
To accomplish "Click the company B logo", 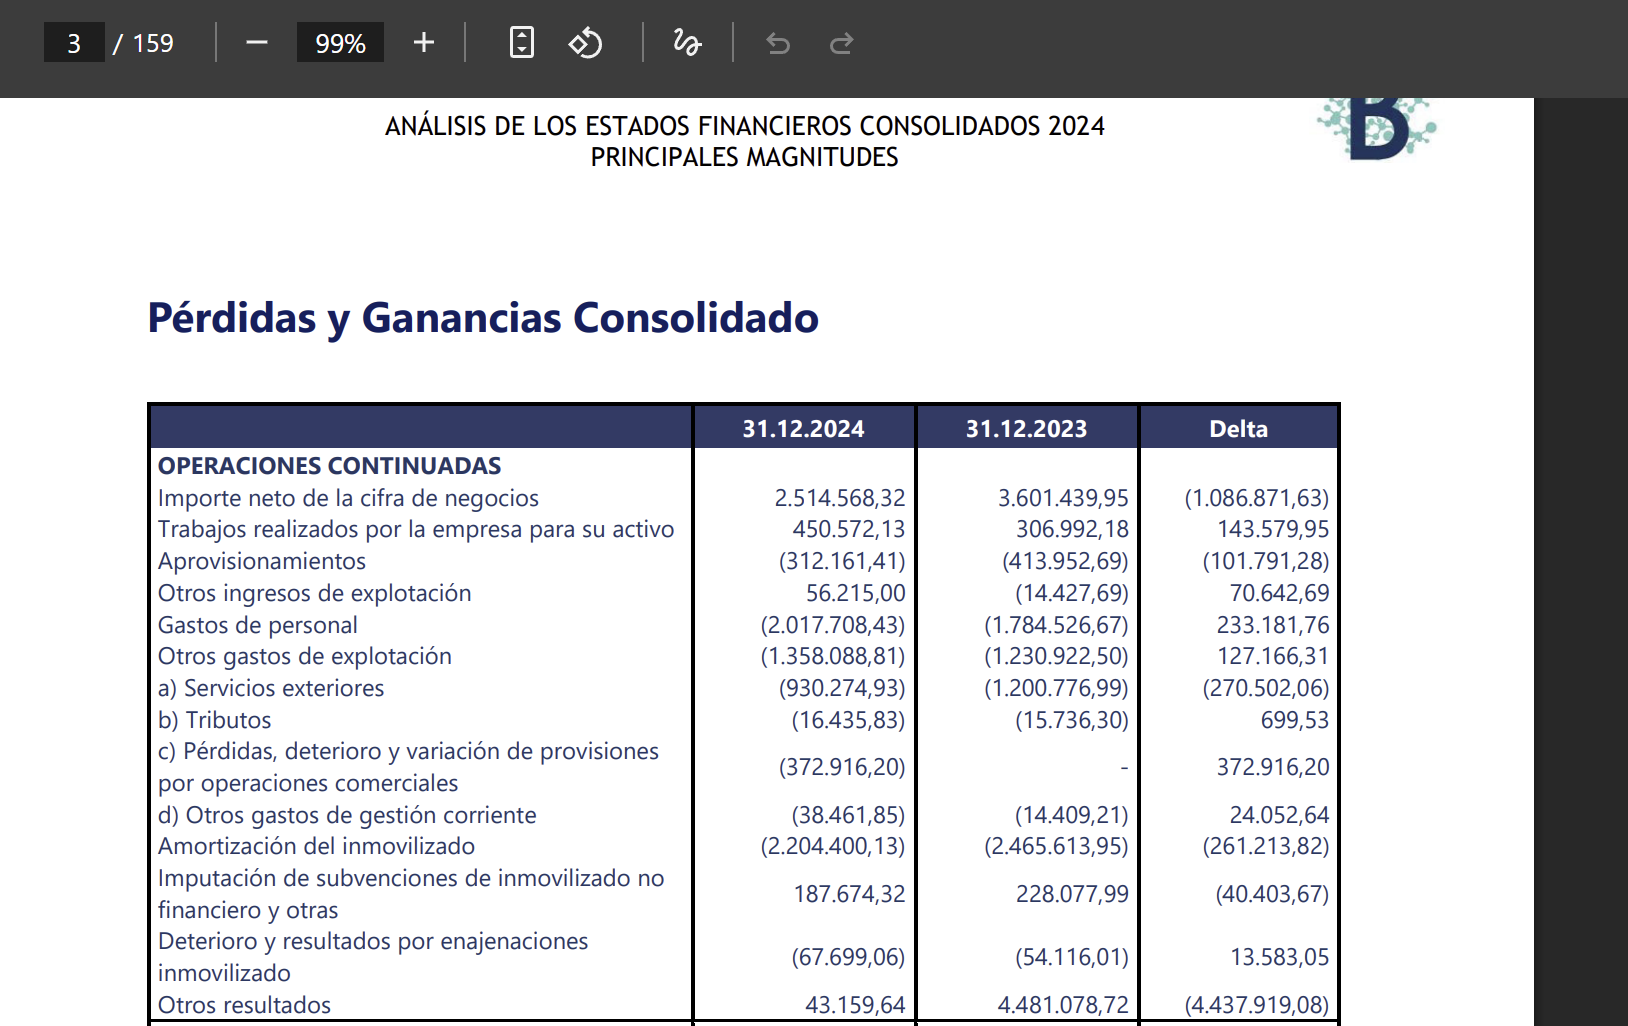I will click(x=1377, y=128).
